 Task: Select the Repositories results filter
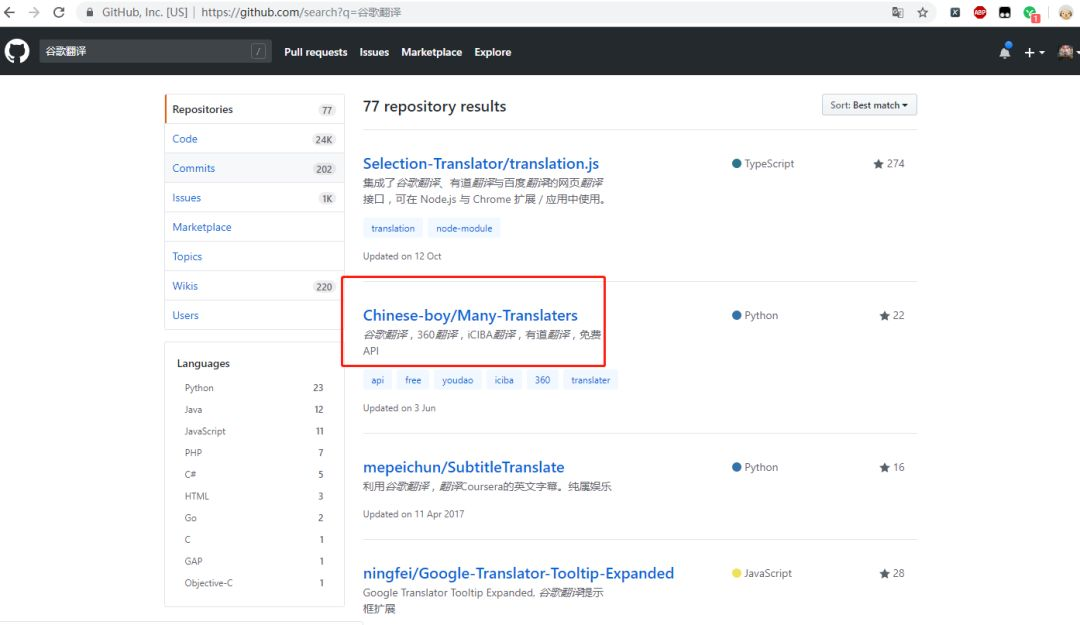pos(254,109)
